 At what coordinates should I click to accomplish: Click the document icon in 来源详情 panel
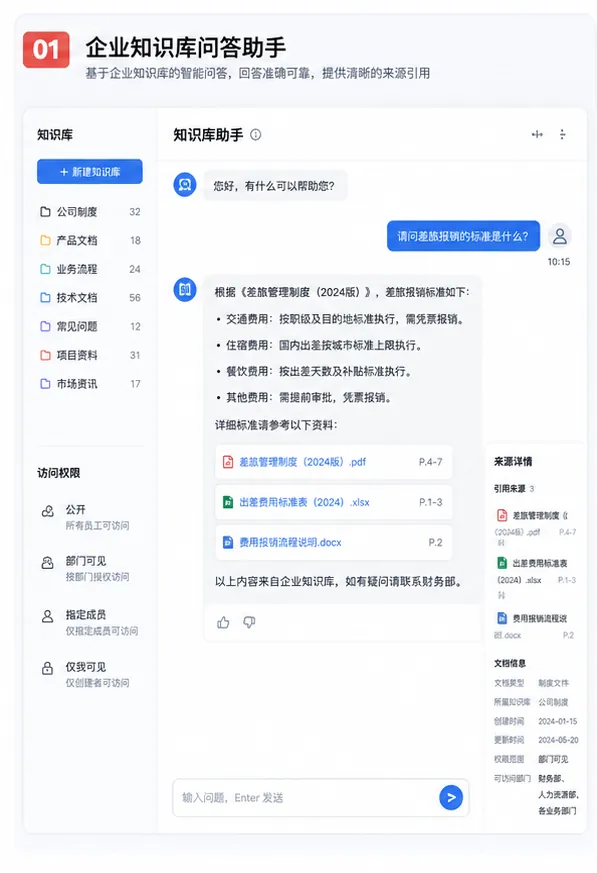click(x=502, y=617)
